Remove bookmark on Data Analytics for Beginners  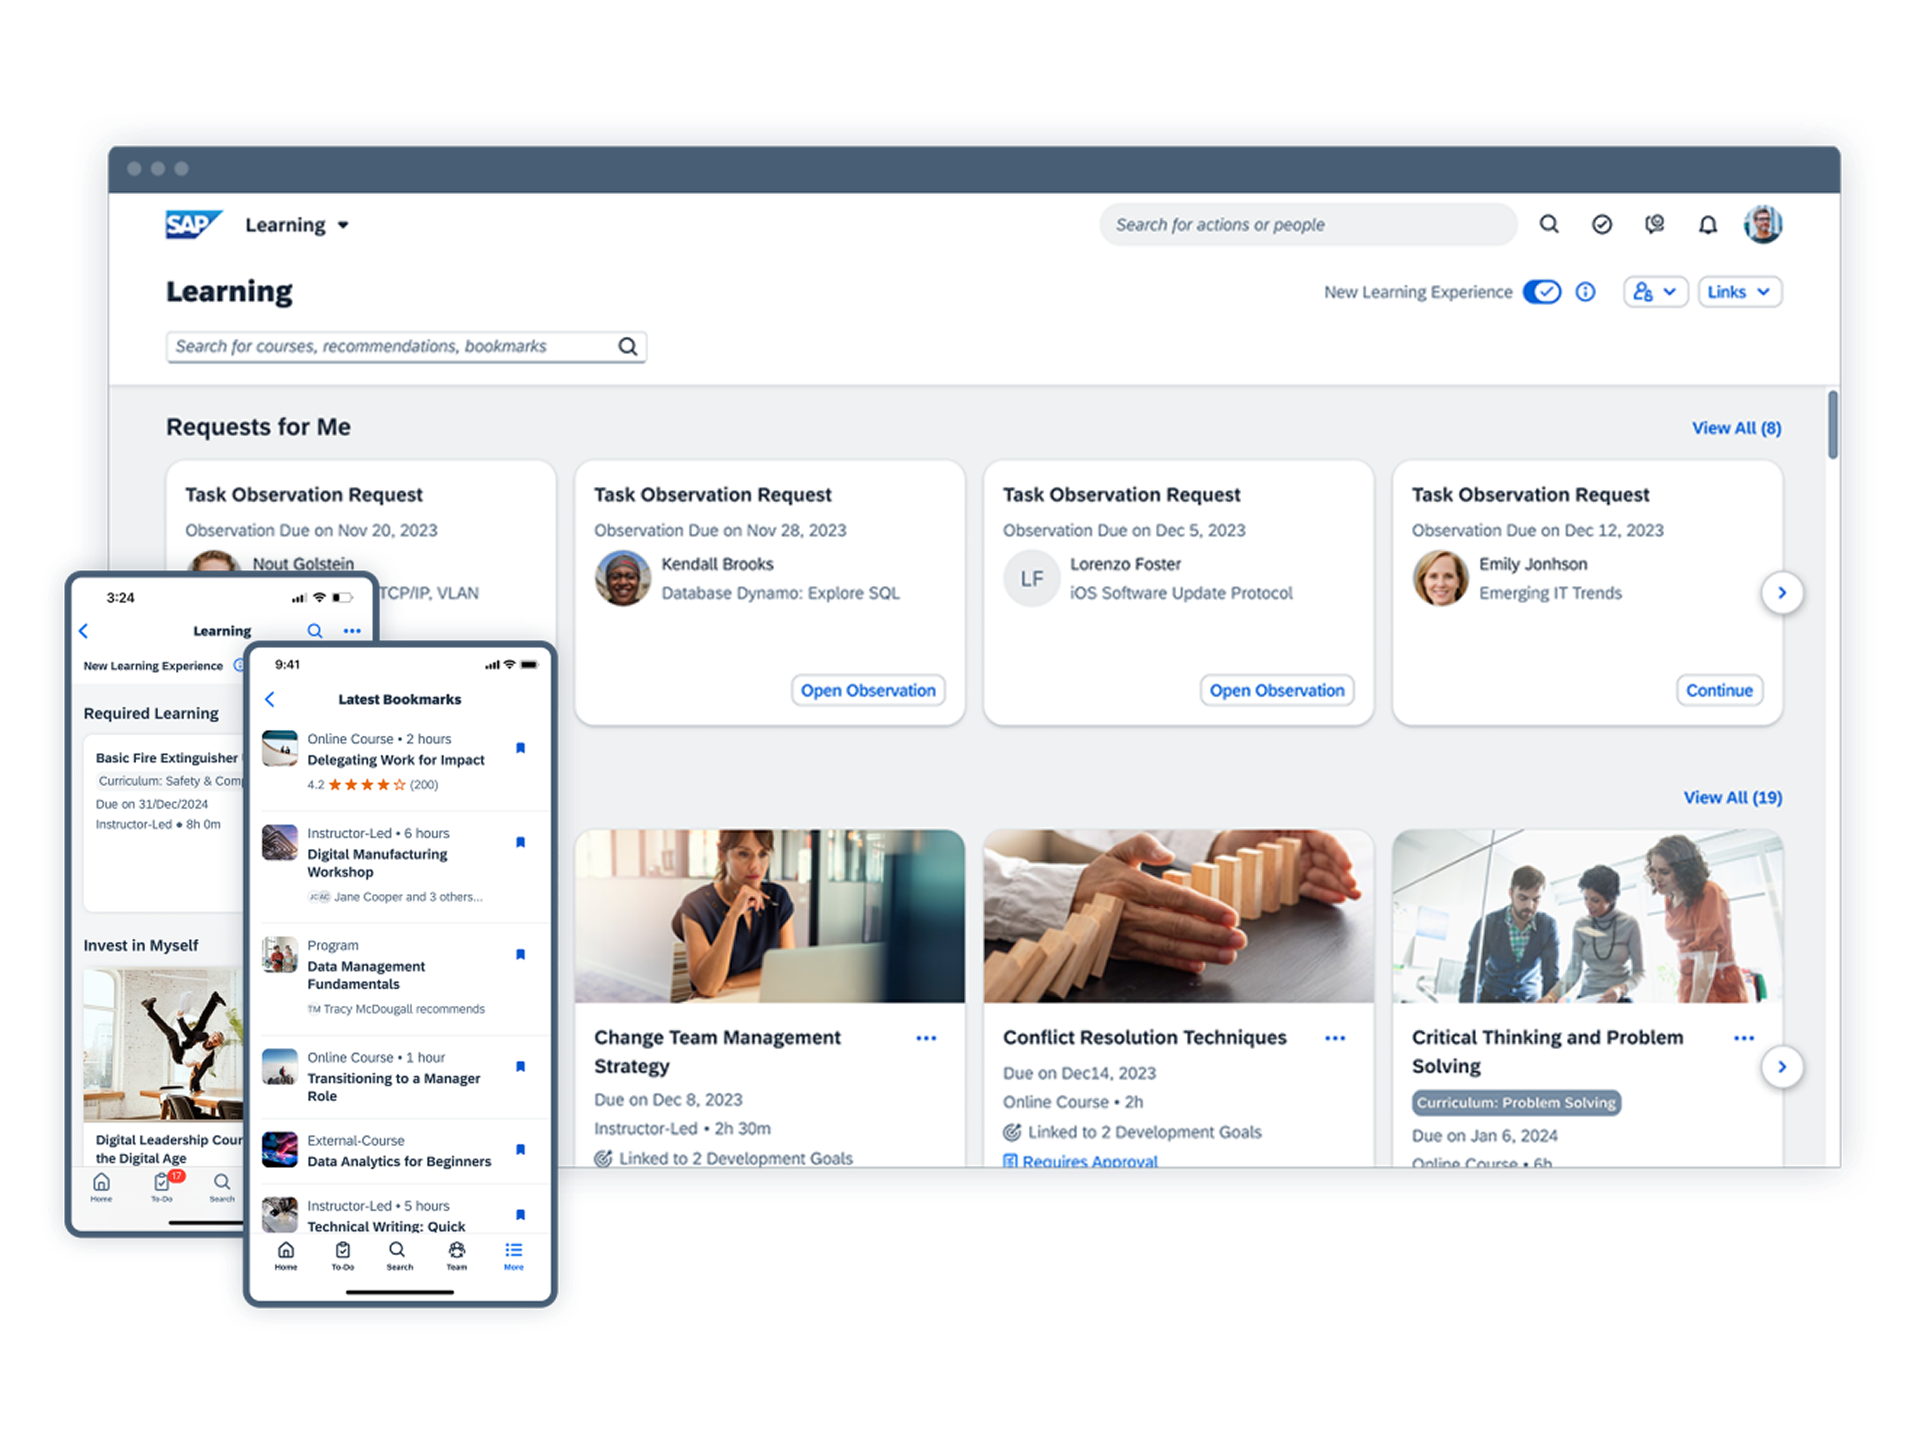coord(520,1149)
